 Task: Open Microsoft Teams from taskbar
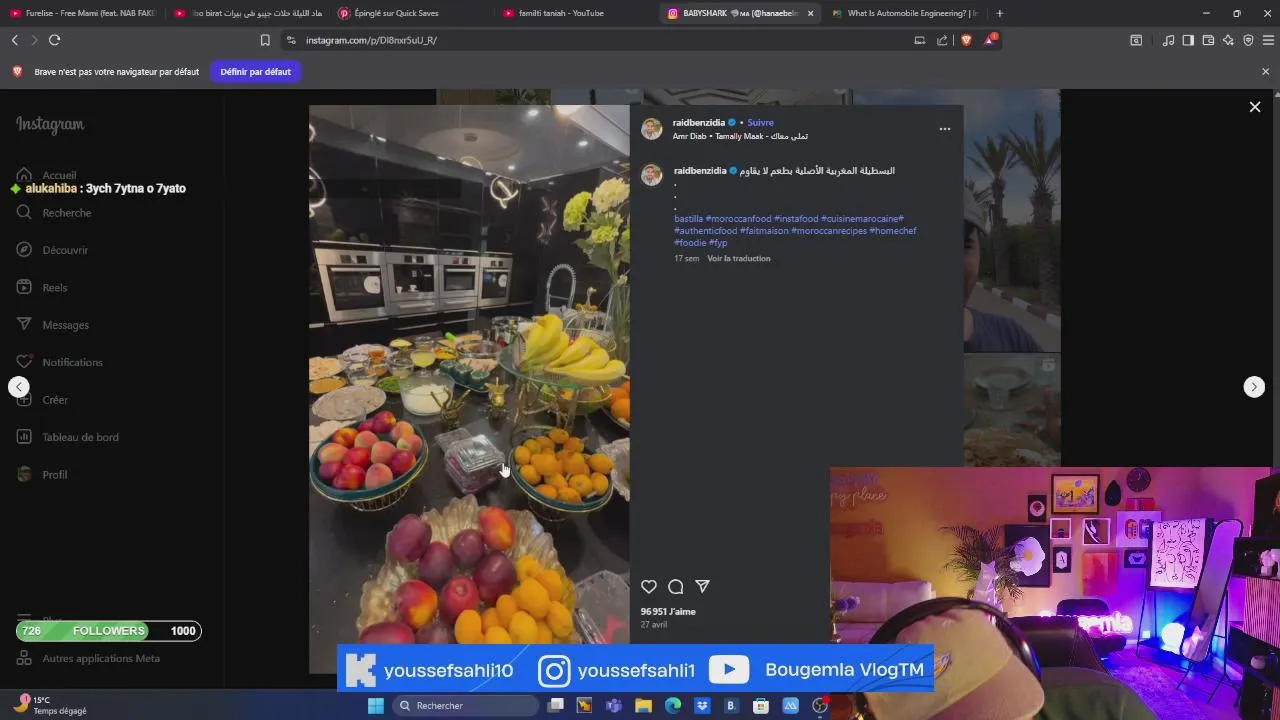pos(614,706)
